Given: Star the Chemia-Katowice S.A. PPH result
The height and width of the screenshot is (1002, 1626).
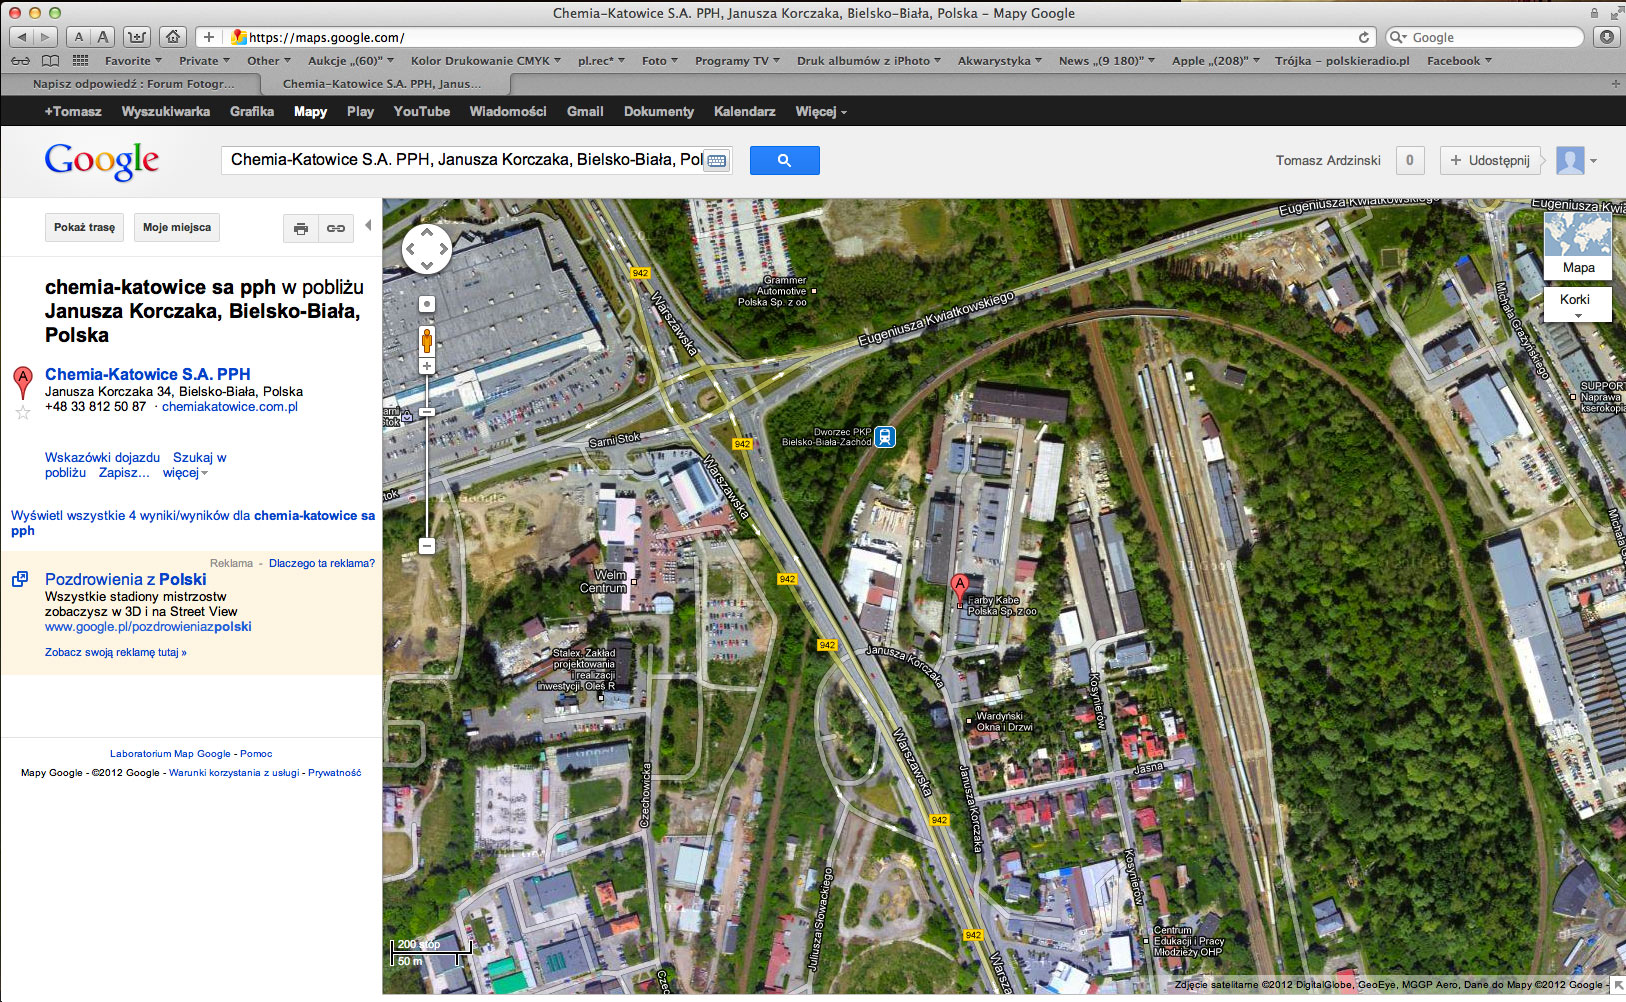Looking at the screenshot, I should (x=23, y=412).
